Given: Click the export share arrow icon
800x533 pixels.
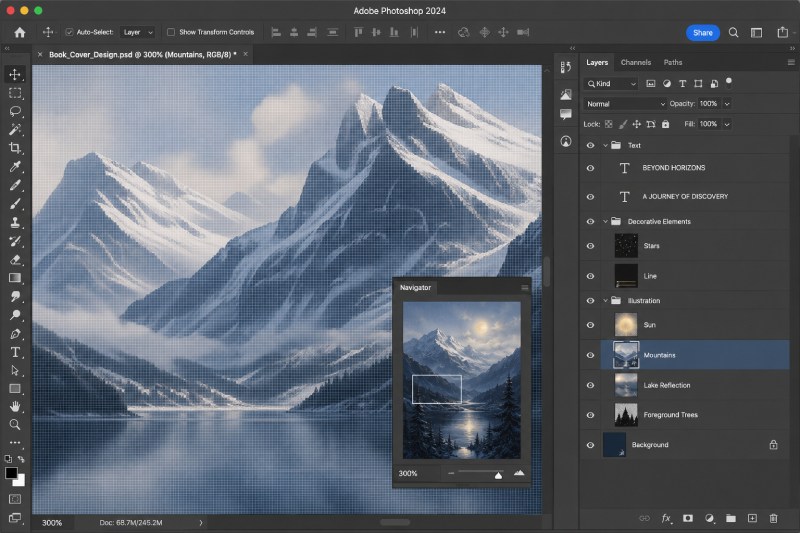Looking at the screenshot, I should click(783, 32).
